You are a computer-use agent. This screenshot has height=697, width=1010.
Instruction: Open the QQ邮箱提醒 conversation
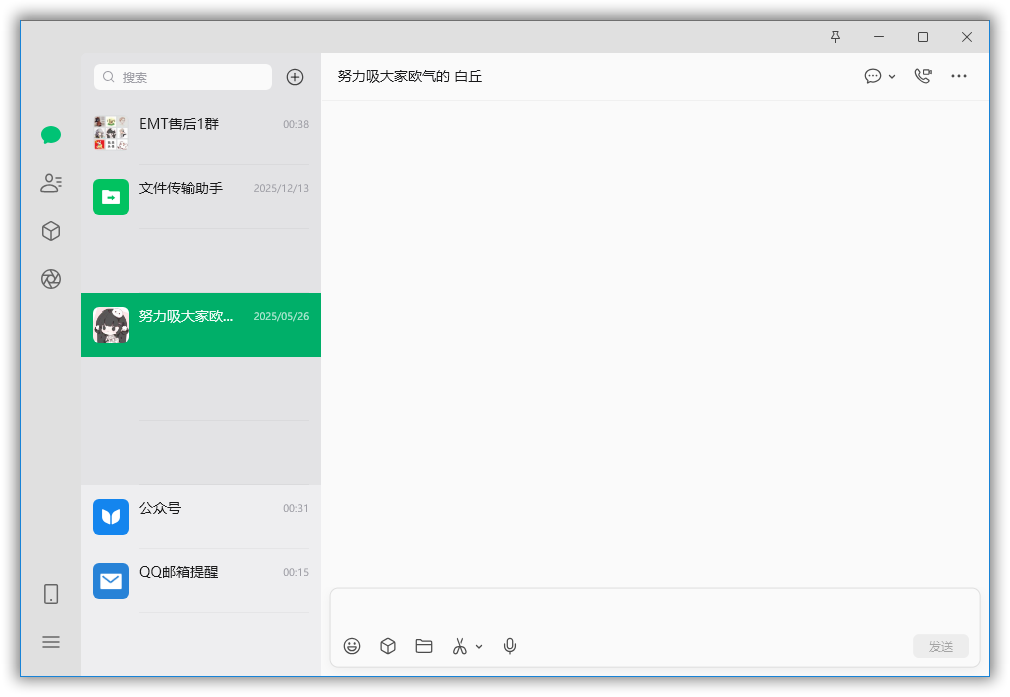[201, 580]
